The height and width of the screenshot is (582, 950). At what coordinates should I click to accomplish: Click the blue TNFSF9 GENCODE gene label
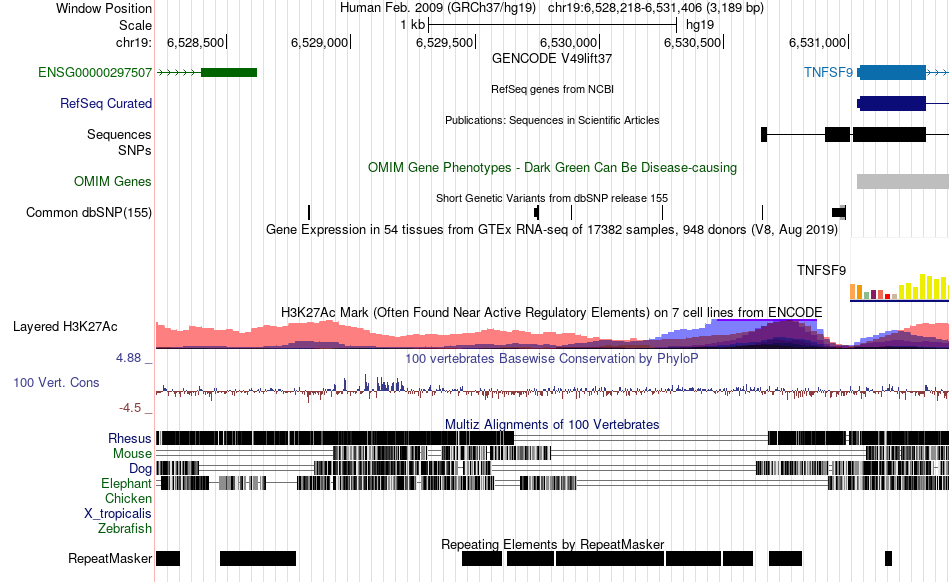click(x=828, y=73)
